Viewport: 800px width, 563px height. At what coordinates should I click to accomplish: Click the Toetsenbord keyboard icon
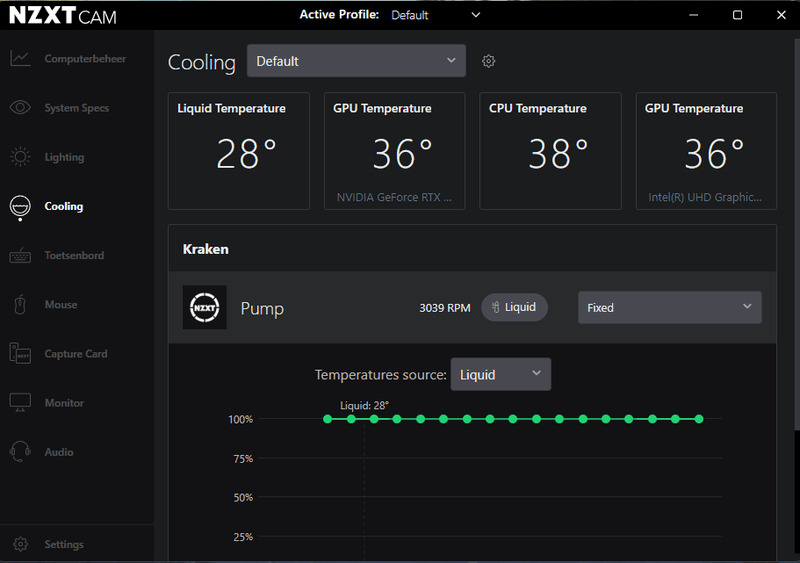[x=20, y=255]
